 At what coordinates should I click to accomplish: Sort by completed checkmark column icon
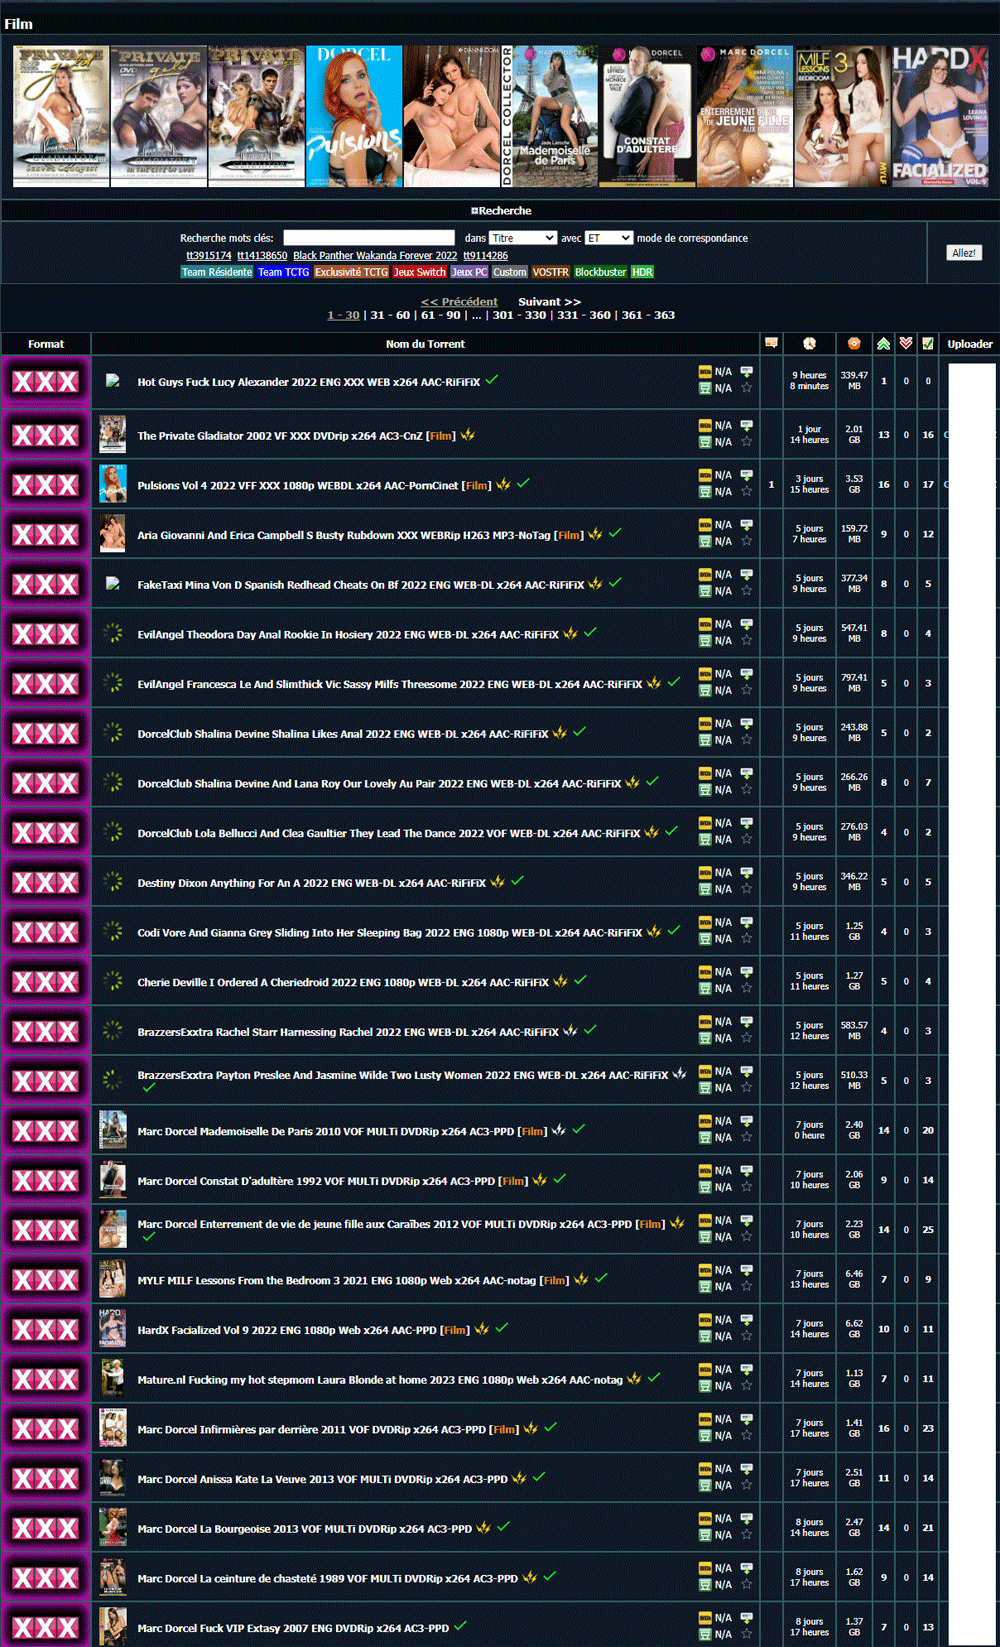click(928, 343)
